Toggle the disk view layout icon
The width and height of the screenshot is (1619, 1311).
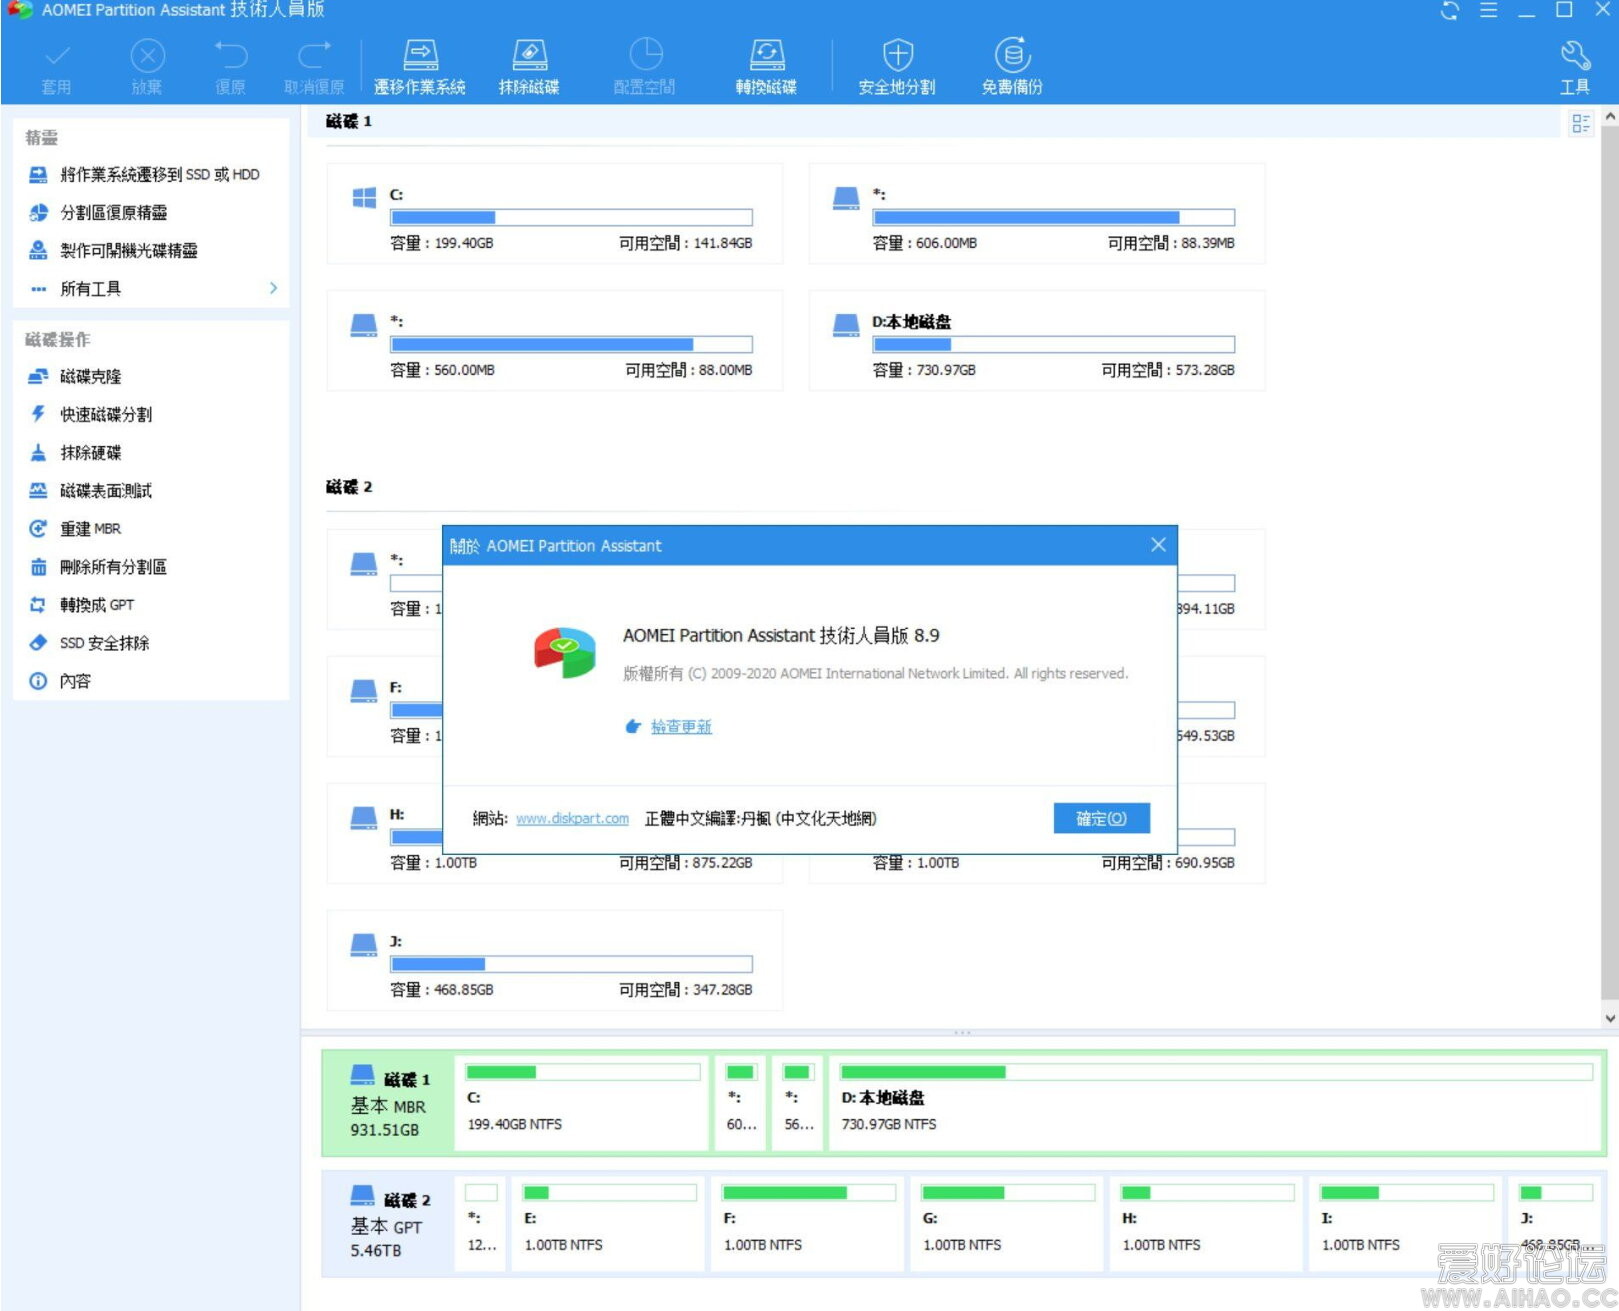coord(1580,123)
